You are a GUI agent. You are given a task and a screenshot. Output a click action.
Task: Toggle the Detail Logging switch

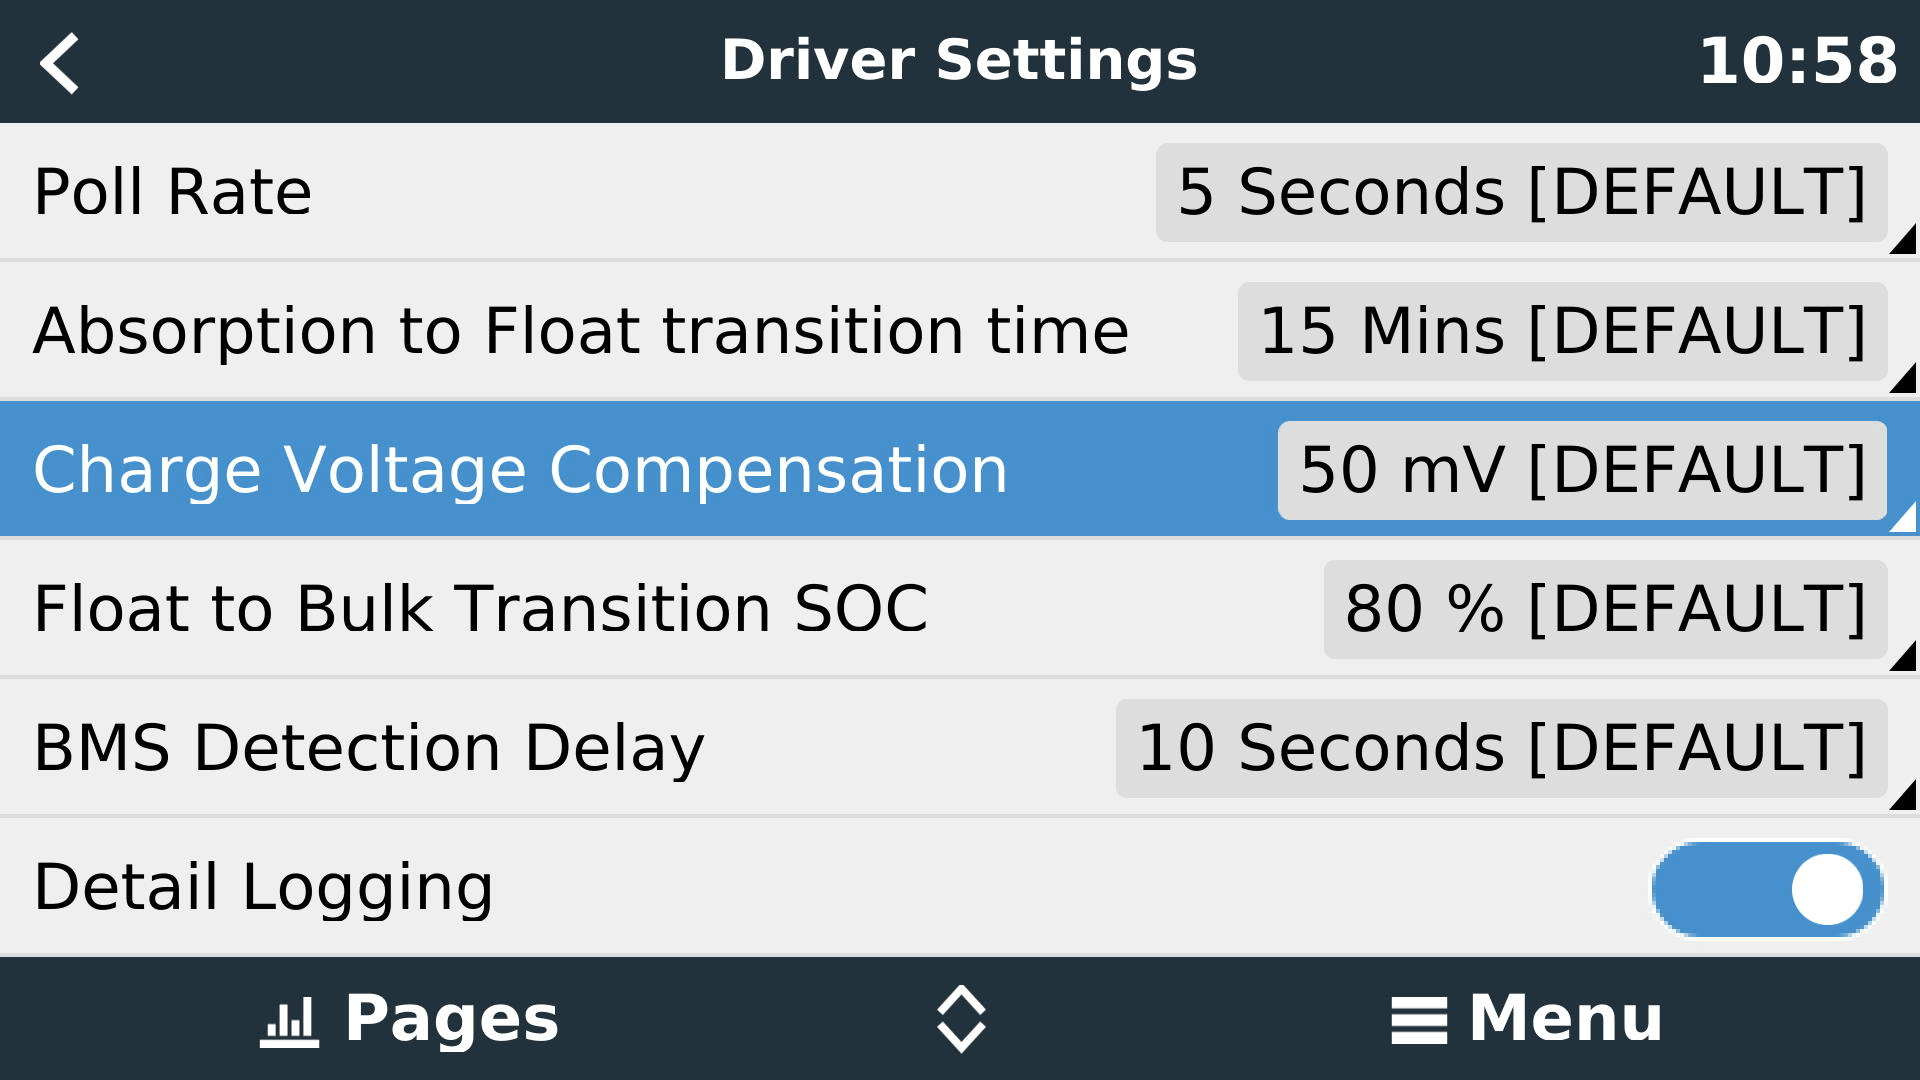(x=1767, y=889)
